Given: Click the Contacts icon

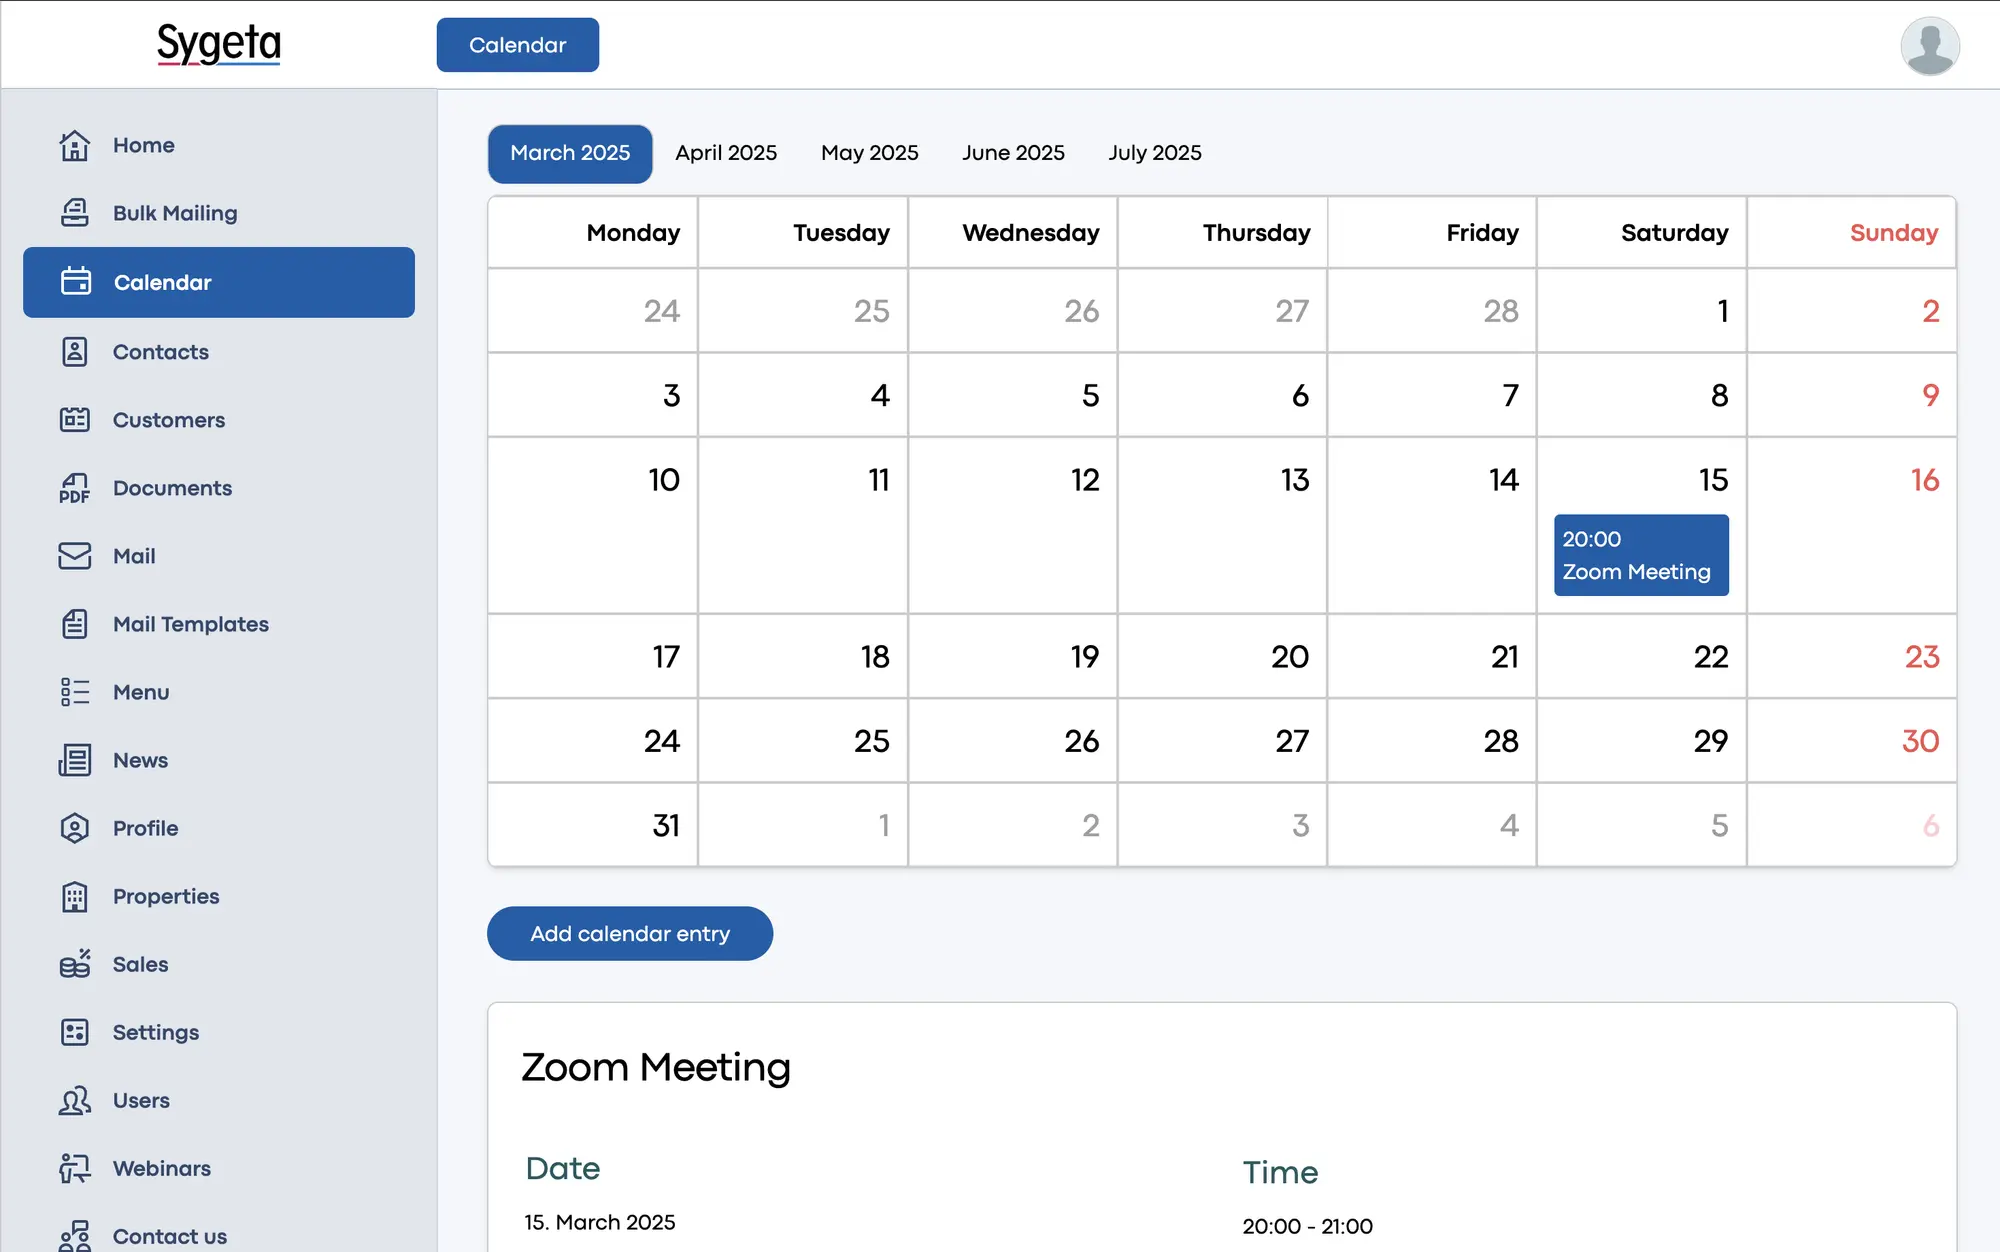Looking at the screenshot, I should (75, 352).
